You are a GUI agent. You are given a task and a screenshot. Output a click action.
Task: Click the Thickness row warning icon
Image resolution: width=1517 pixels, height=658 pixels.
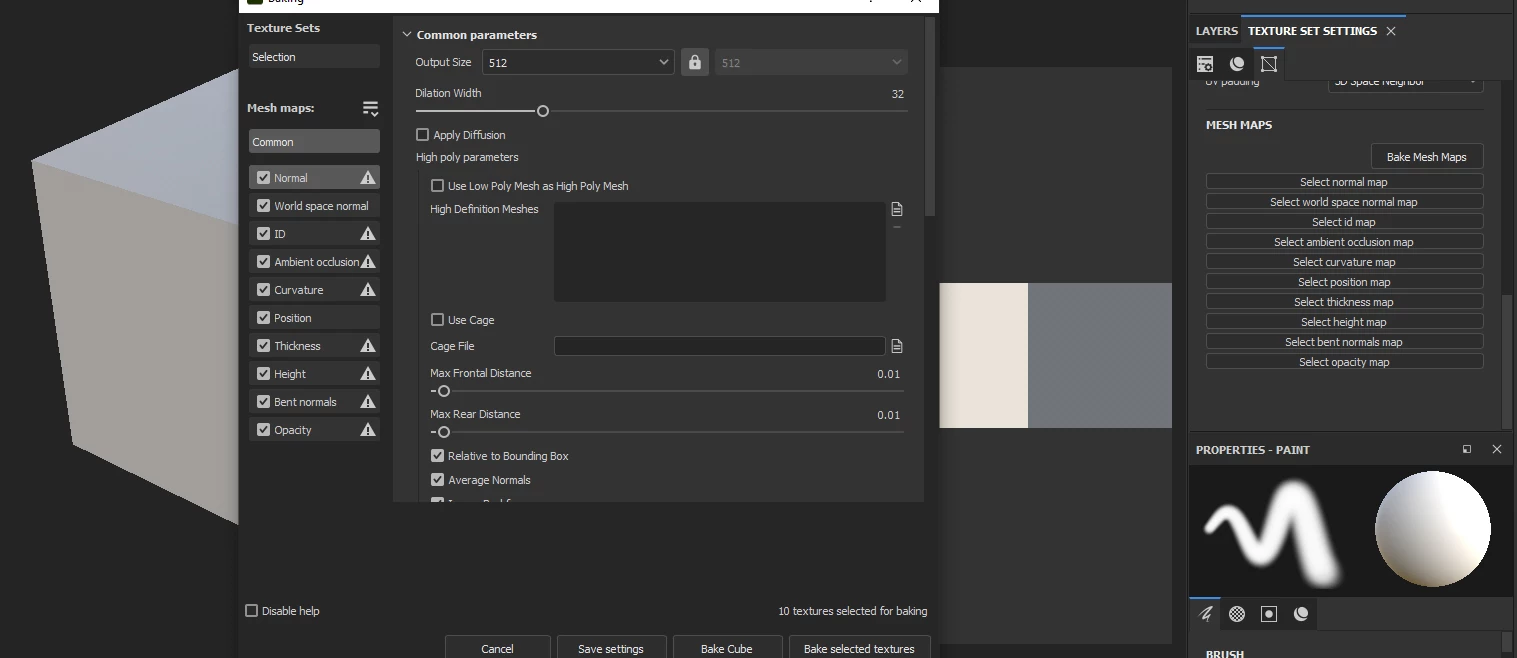click(x=368, y=346)
